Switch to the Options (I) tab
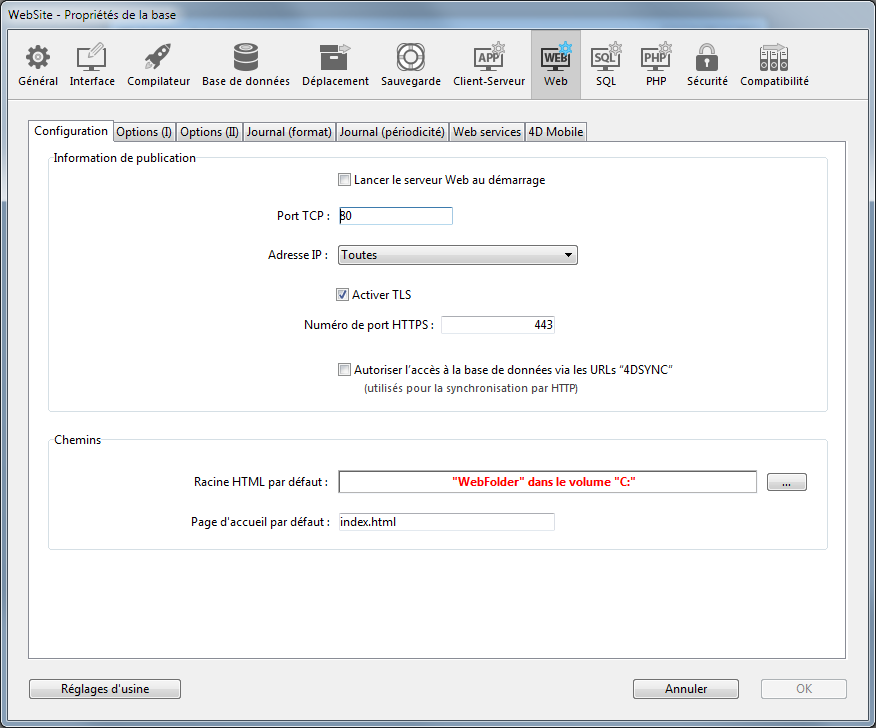Image resolution: width=876 pixels, height=728 pixels. 144,132
